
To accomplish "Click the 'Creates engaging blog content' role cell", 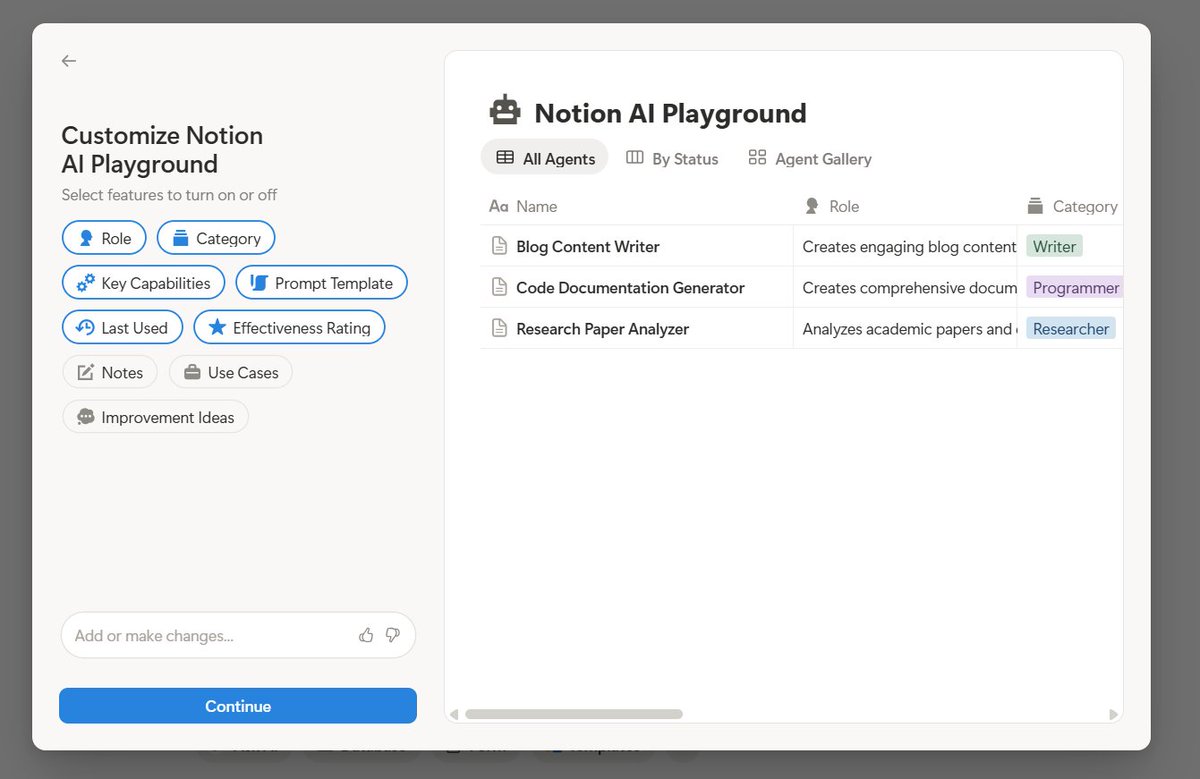I will click(x=905, y=246).
